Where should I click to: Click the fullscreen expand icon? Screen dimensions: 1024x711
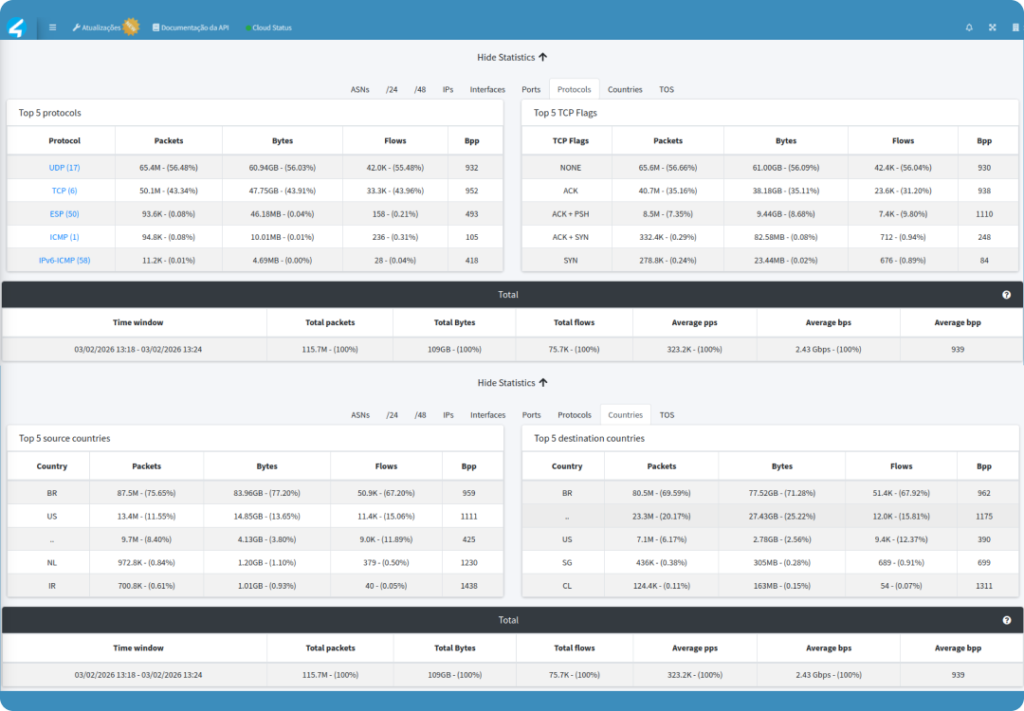[x=992, y=28]
